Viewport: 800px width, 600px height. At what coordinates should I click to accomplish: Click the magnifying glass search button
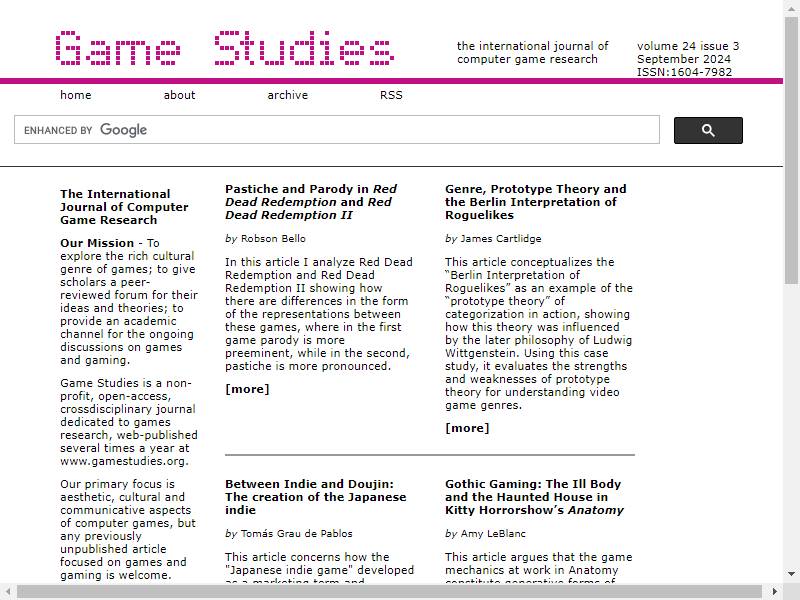[708, 131]
